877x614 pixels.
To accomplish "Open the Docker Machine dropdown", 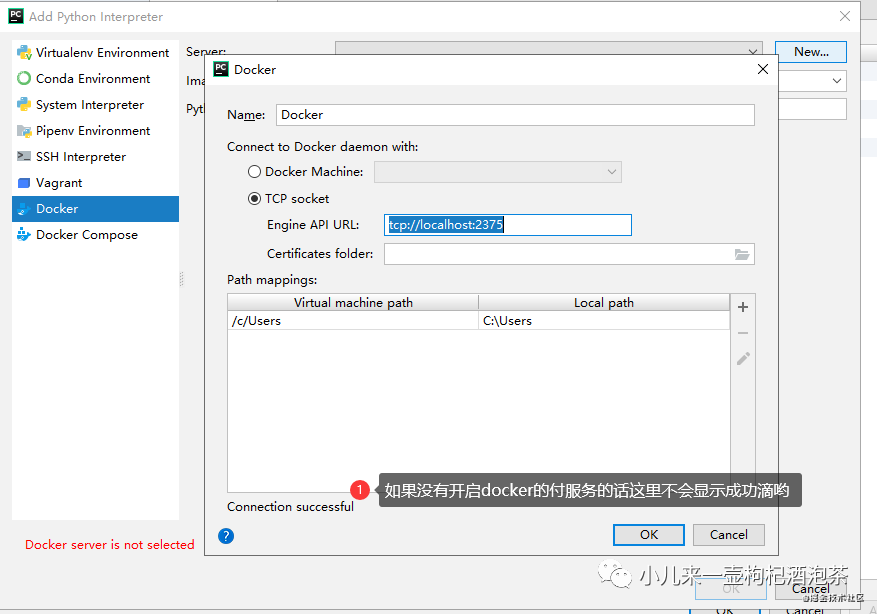I will point(498,172).
